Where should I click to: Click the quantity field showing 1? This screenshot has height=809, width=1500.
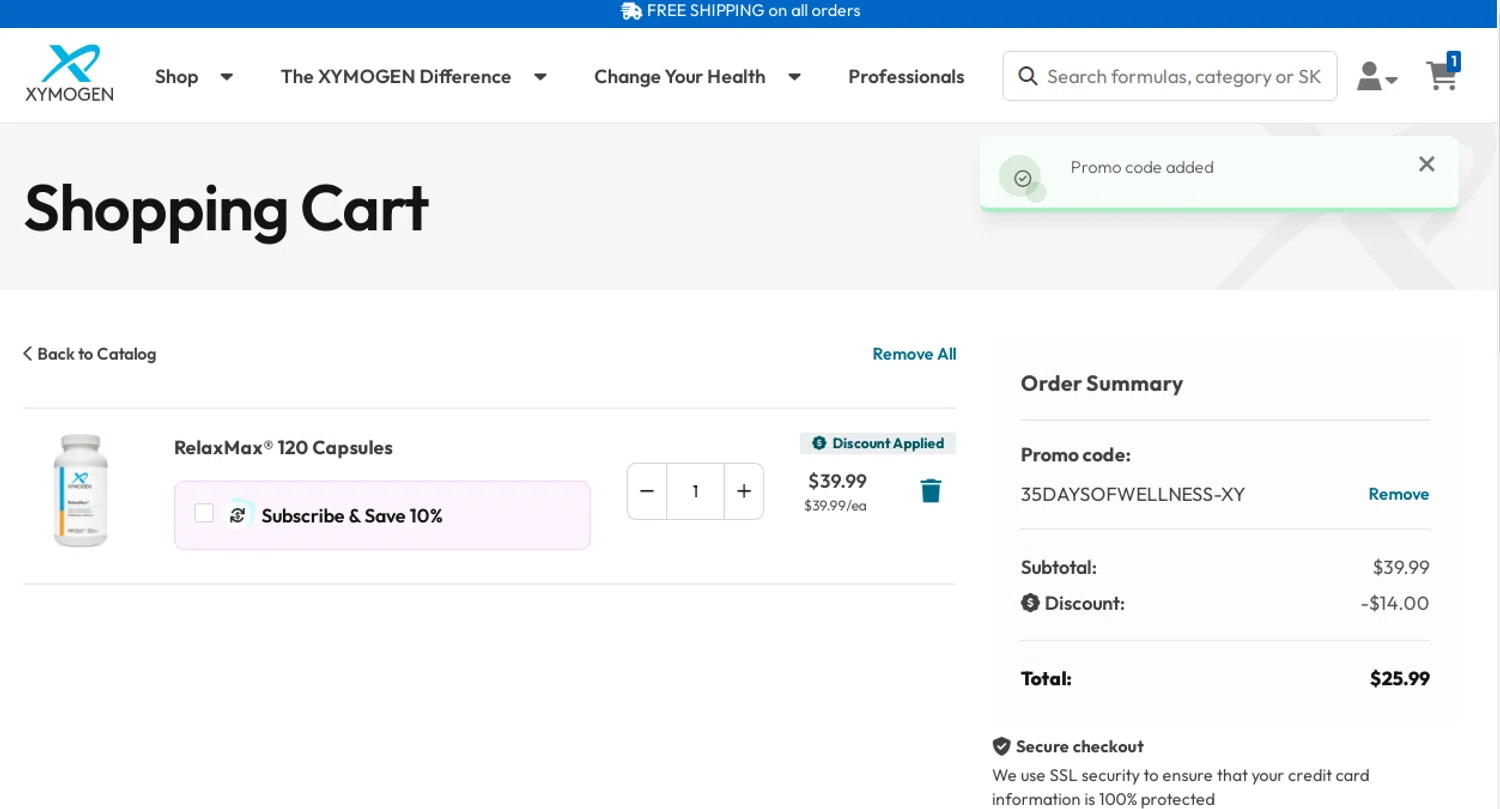point(695,491)
